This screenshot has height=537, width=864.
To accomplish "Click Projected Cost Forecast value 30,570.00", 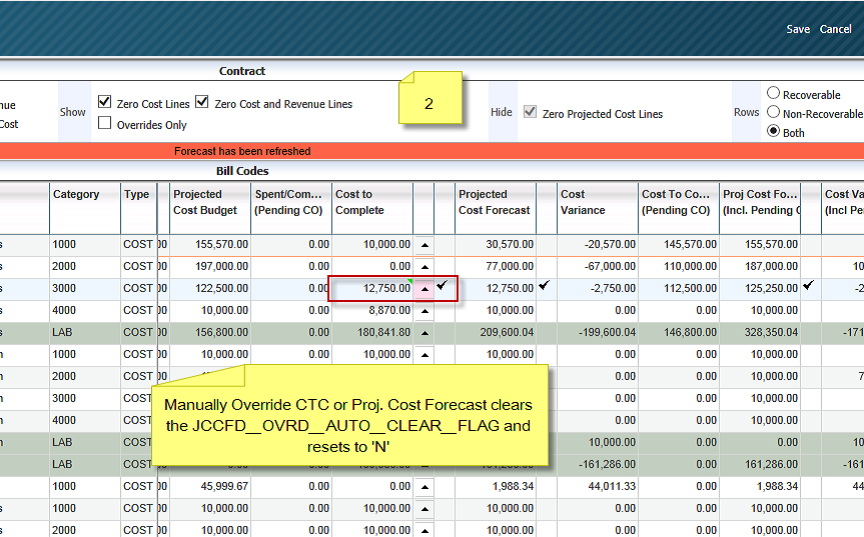I will [x=510, y=245].
